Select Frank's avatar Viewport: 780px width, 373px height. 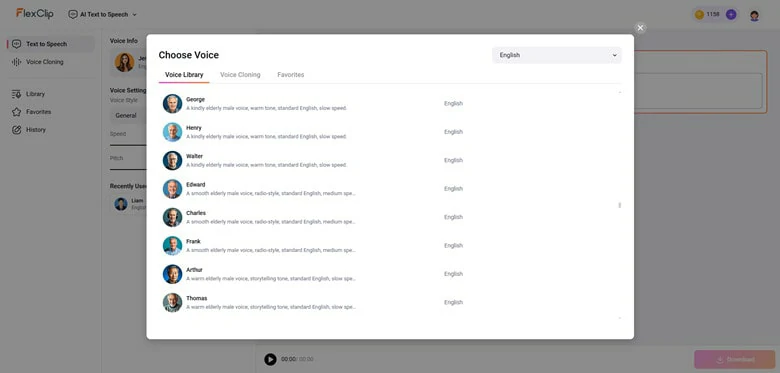coord(173,245)
